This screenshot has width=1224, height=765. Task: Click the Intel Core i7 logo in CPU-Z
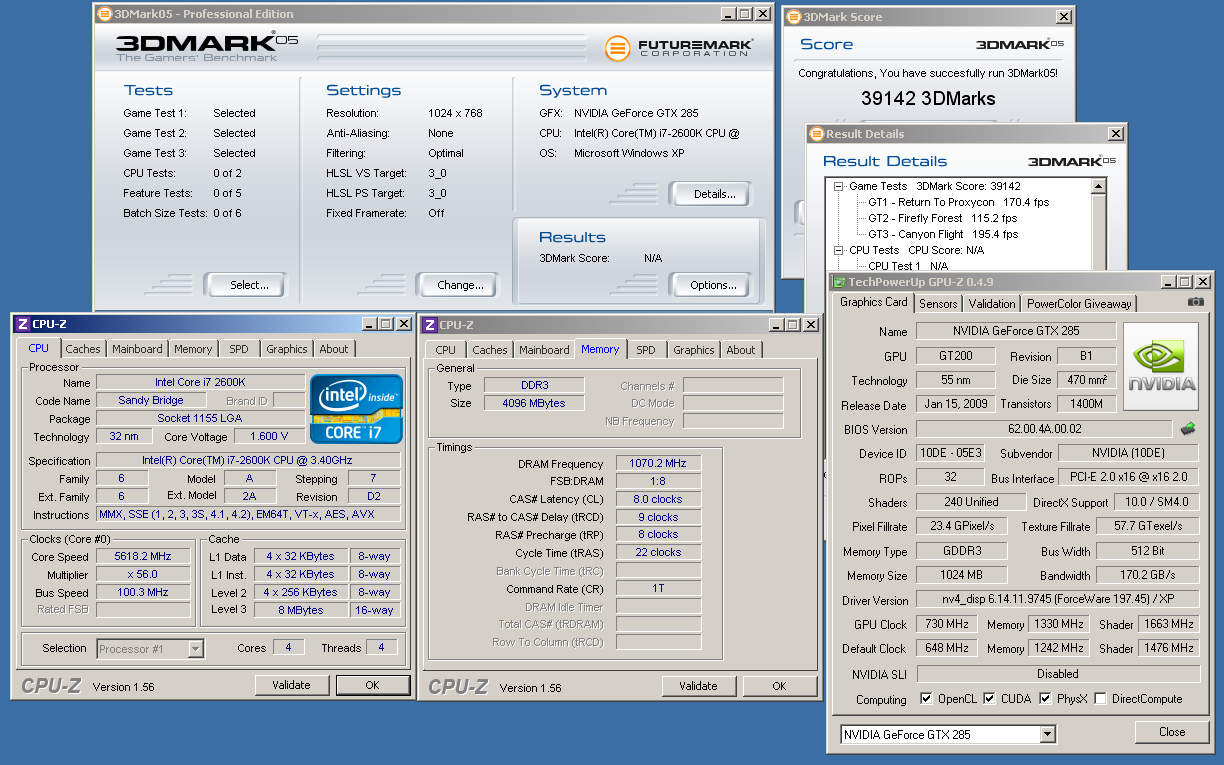356,408
